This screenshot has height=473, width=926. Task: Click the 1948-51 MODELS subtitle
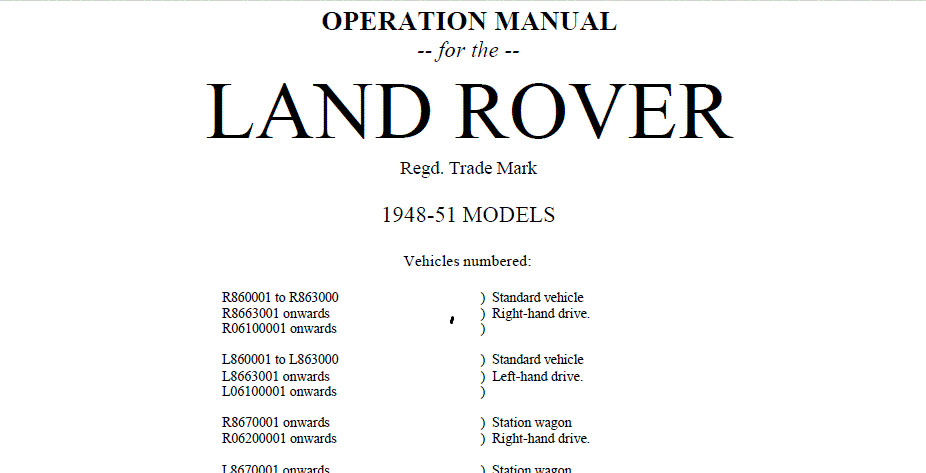click(x=468, y=215)
